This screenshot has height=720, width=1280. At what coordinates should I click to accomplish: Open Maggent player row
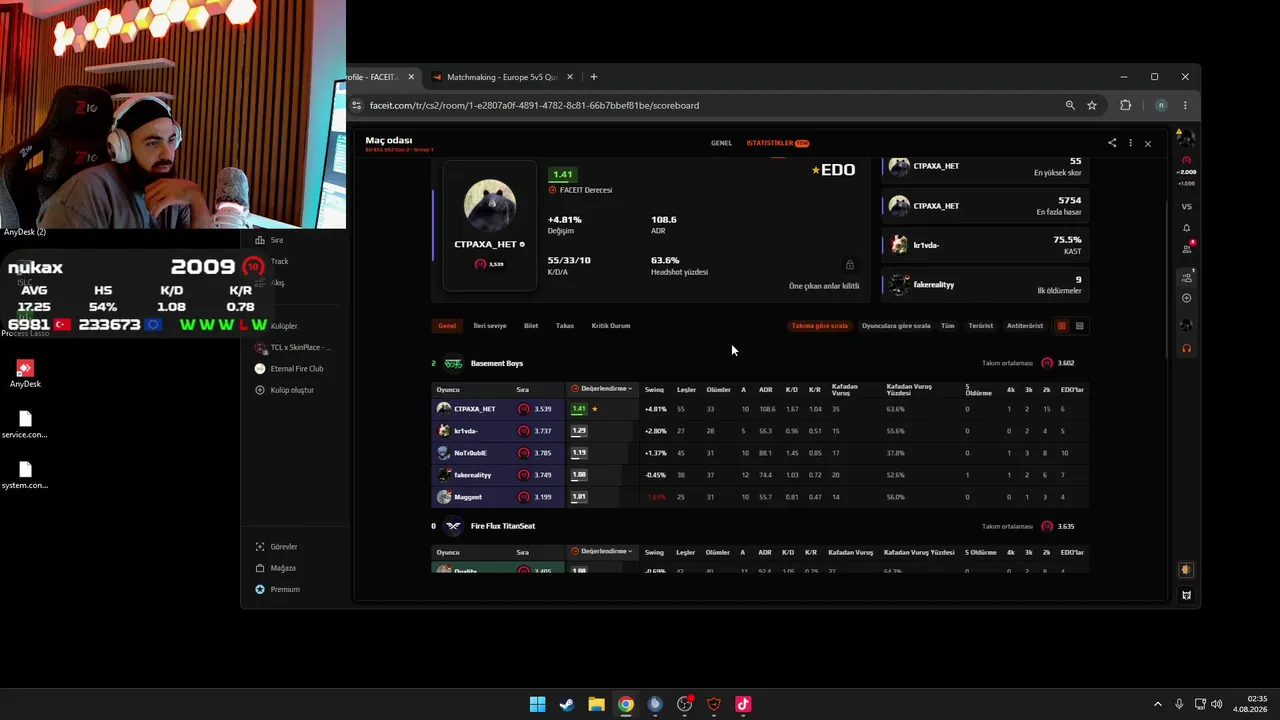click(x=760, y=497)
